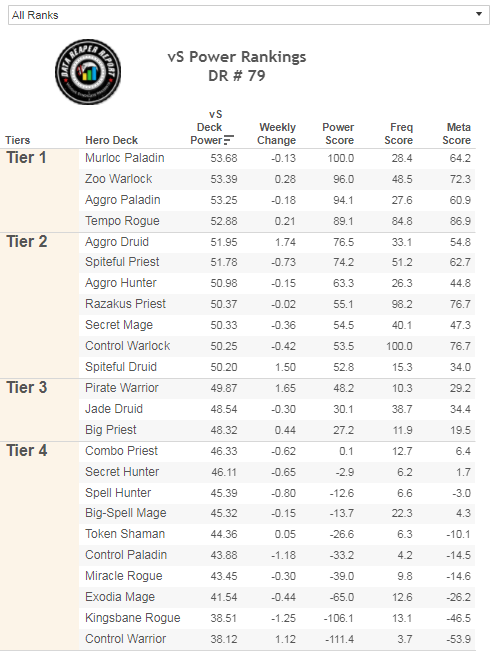Select the Freq Score column header
Viewport: 498px width, 655px height.
pos(399,134)
